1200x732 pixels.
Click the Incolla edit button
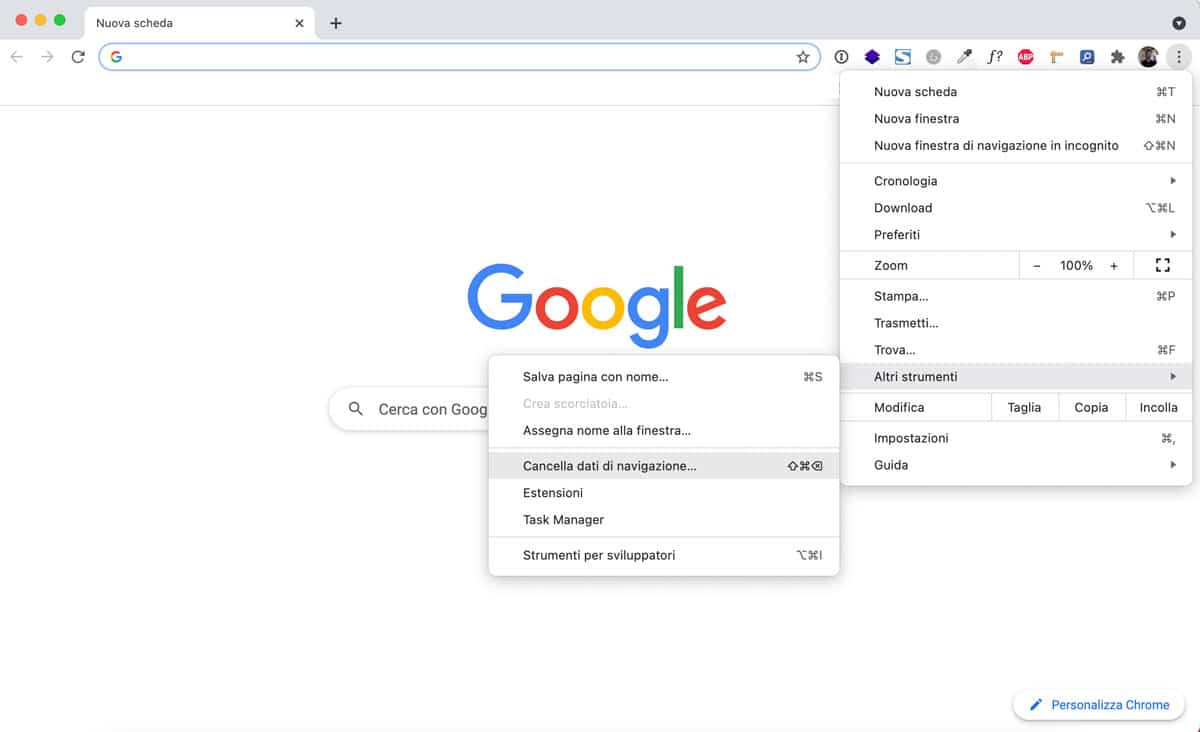(x=1158, y=407)
